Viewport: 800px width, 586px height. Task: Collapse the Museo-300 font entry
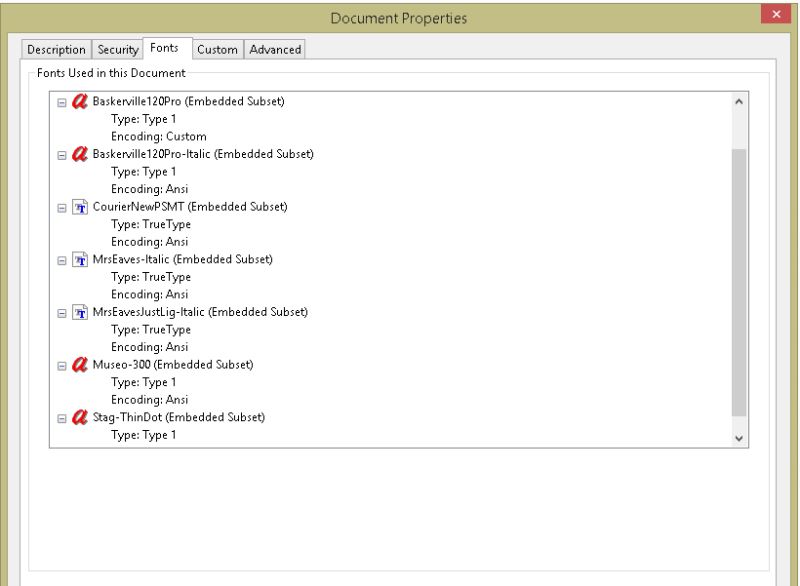click(x=62, y=366)
